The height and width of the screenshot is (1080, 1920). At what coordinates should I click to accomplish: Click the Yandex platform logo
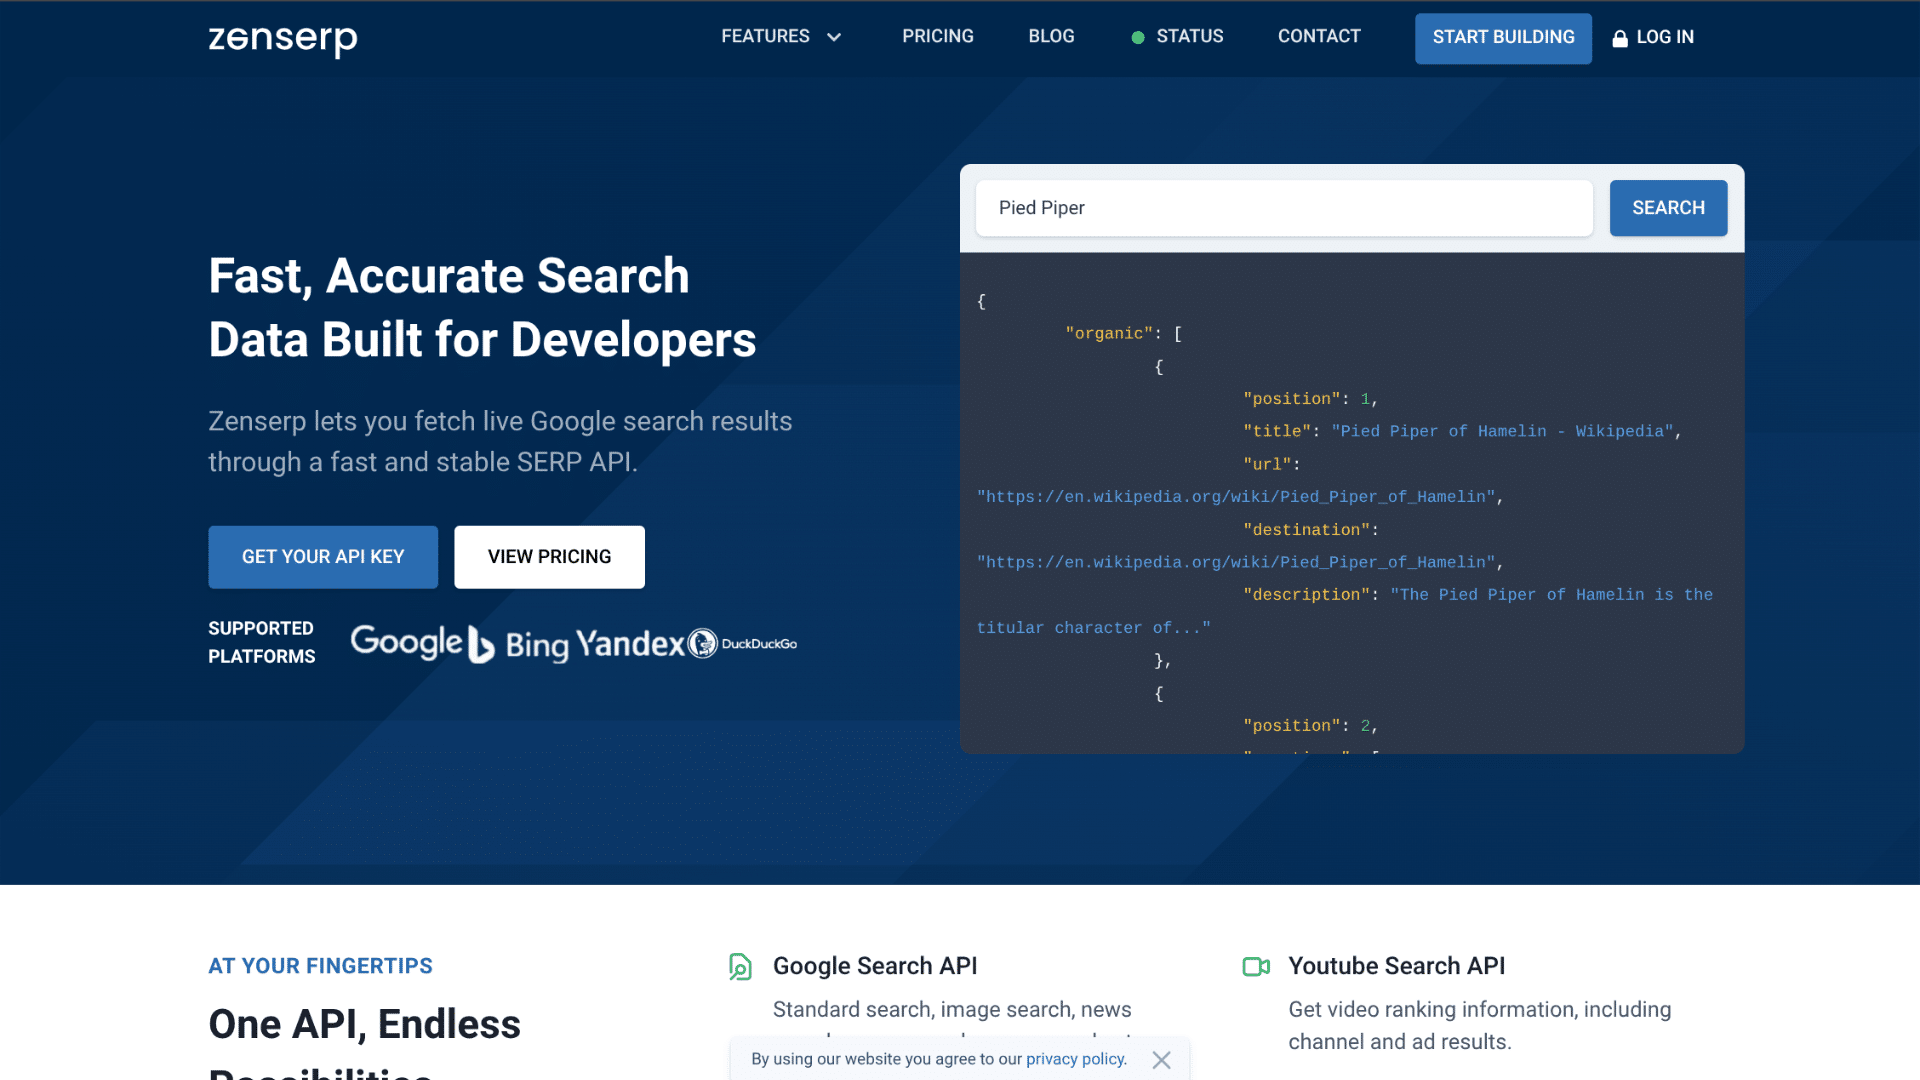click(631, 643)
